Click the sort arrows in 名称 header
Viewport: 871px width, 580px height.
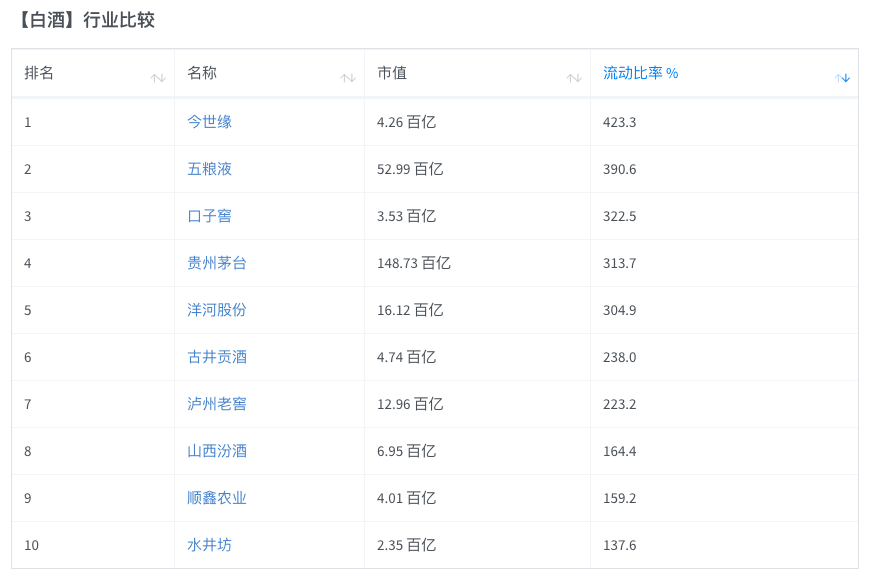[348, 78]
